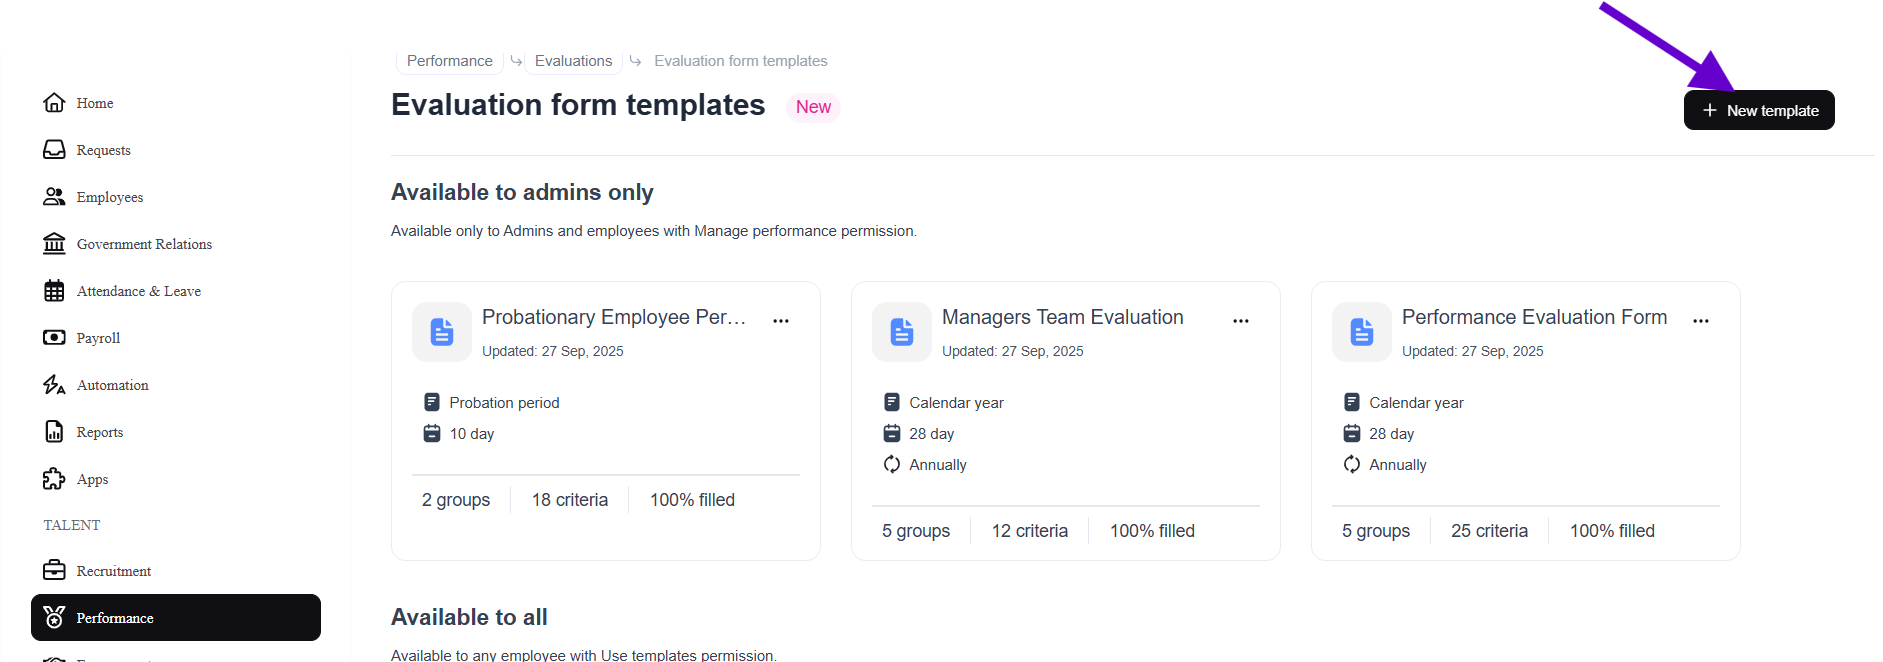1883x662 pixels.
Task: Open Requests via the inbox icon
Action: point(54,150)
